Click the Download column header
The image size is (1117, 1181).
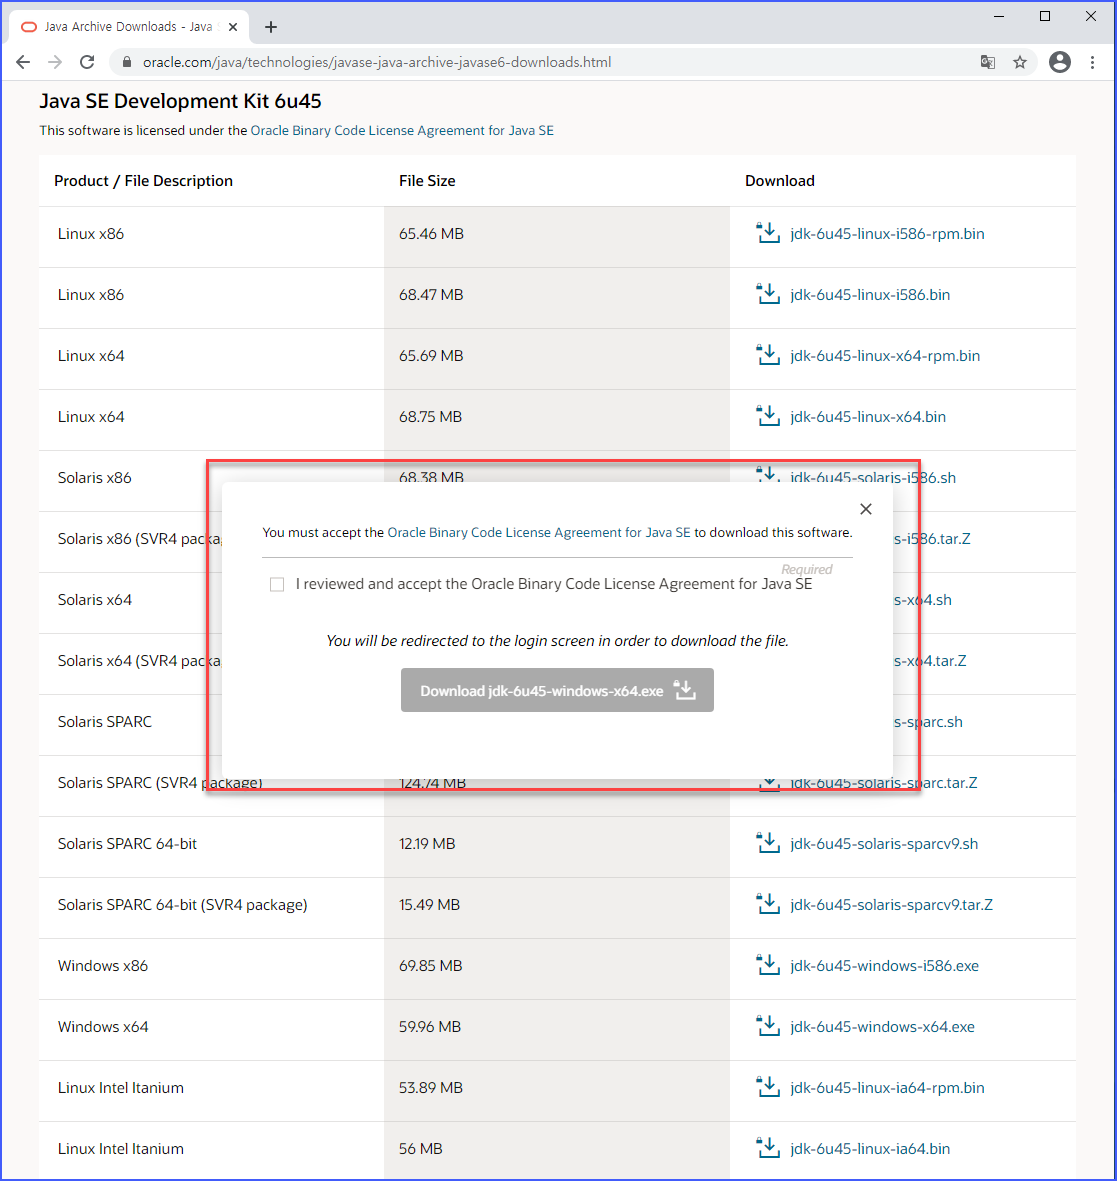point(780,181)
